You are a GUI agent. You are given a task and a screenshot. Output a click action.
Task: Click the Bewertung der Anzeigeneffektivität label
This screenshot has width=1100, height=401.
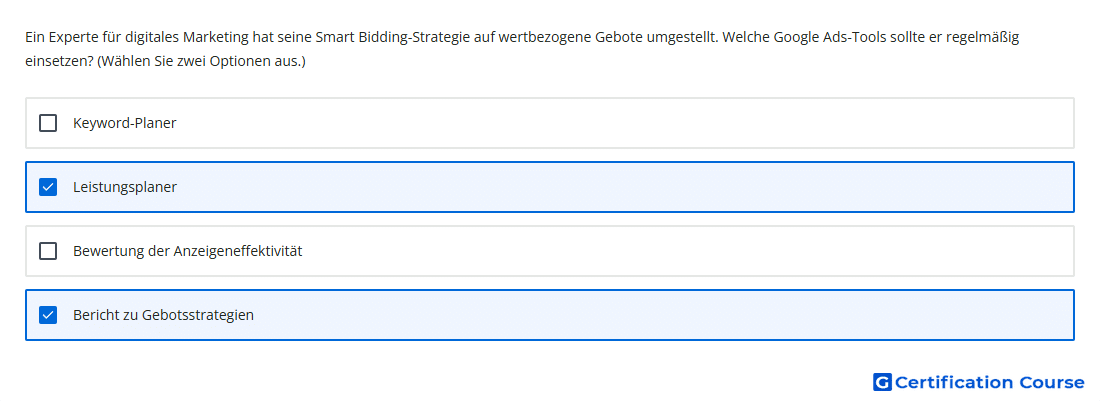187,251
